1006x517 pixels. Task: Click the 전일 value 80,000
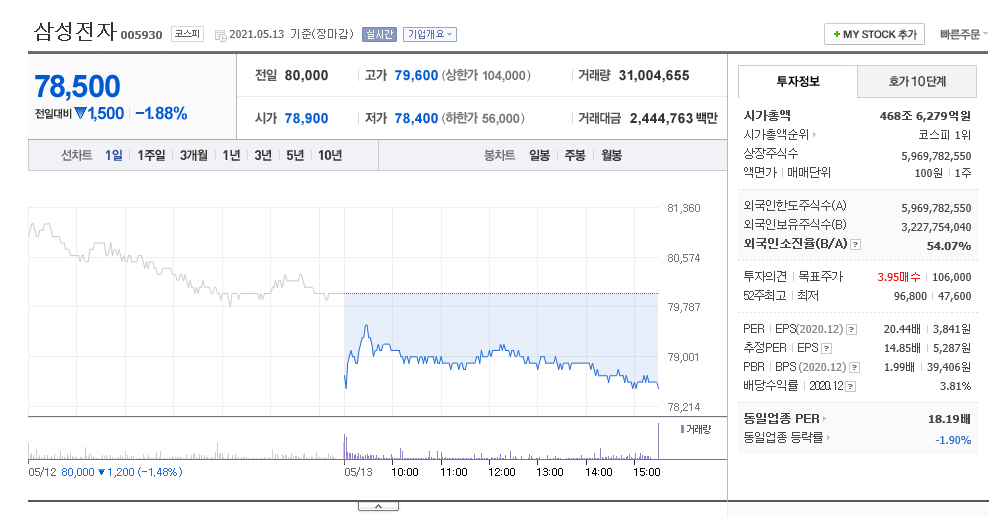click(x=306, y=75)
